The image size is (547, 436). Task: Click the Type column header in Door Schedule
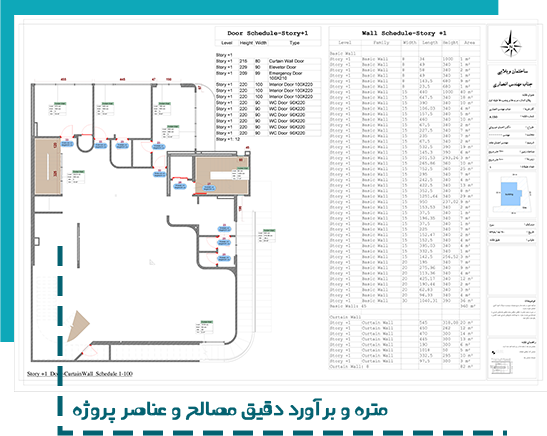(294, 43)
